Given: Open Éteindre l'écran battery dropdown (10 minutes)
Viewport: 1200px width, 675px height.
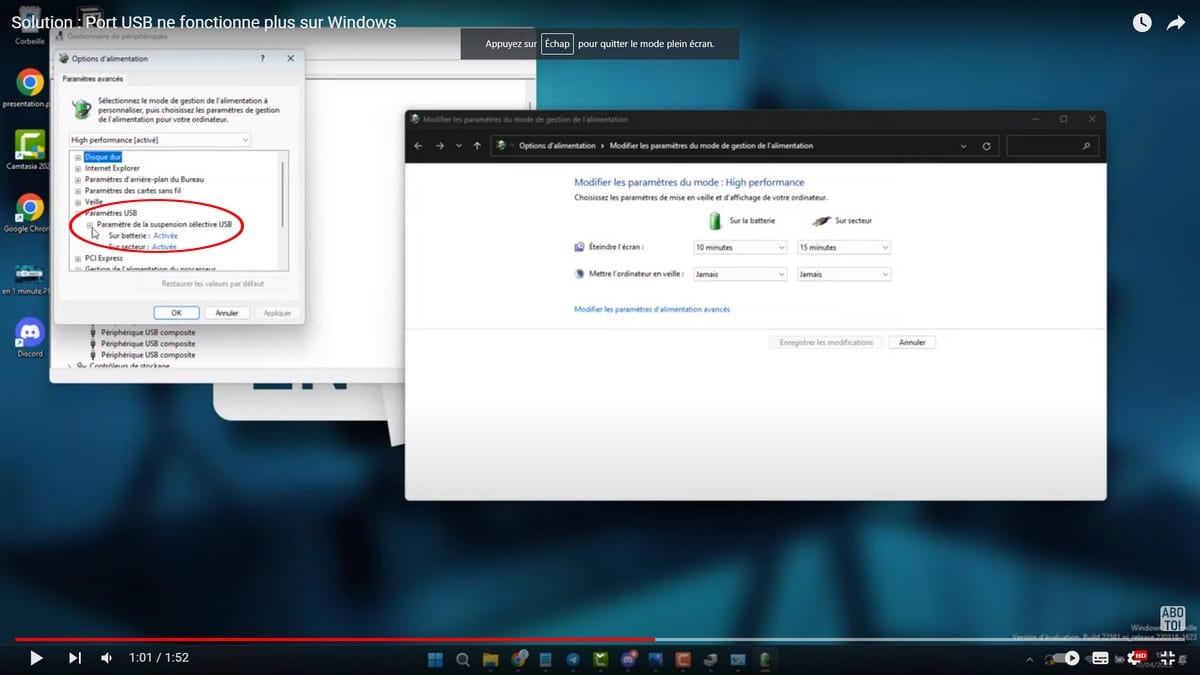Looking at the screenshot, I should point(740,247).
